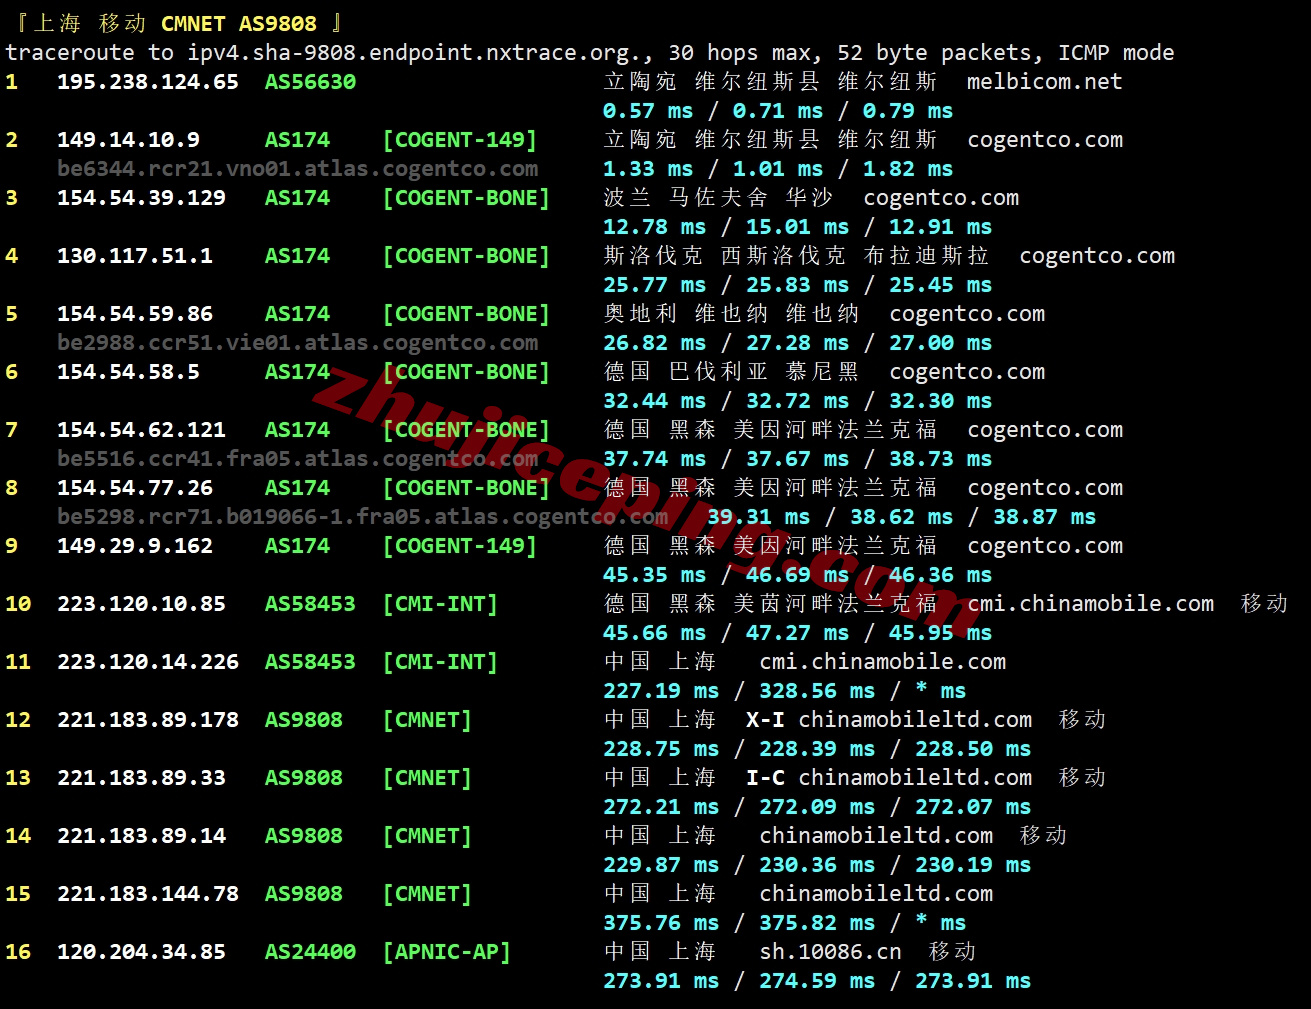1311x1009 pixels.
Task: Select X-I chinamobileltd.com text
Action: point(889,720)
